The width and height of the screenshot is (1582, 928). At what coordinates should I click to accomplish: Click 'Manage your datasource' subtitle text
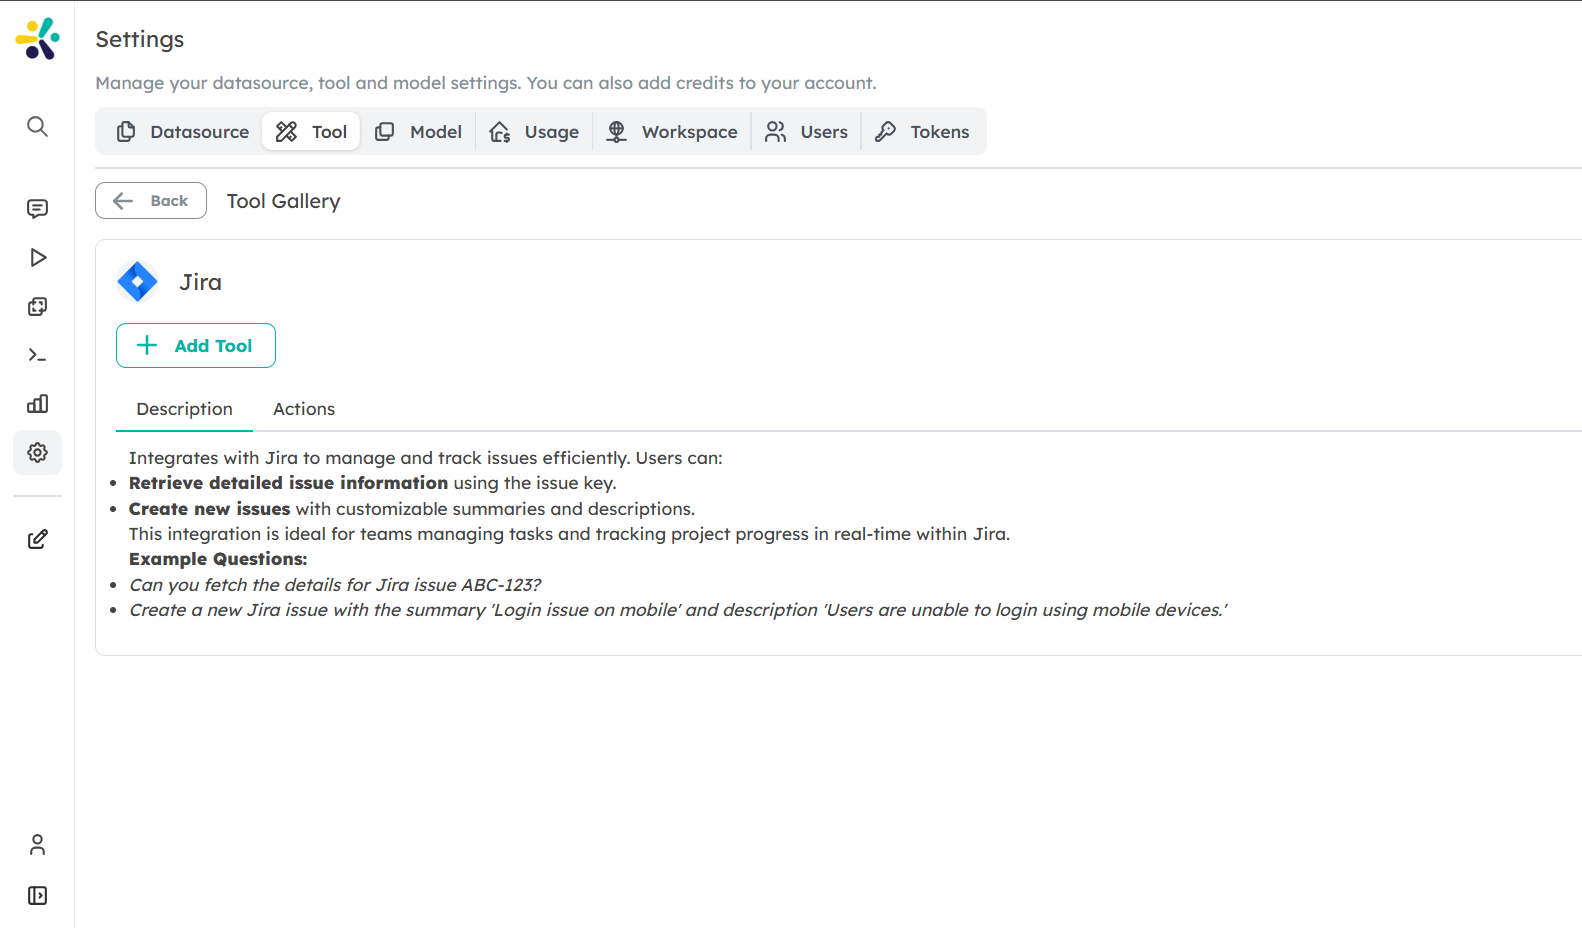point(485,83)
